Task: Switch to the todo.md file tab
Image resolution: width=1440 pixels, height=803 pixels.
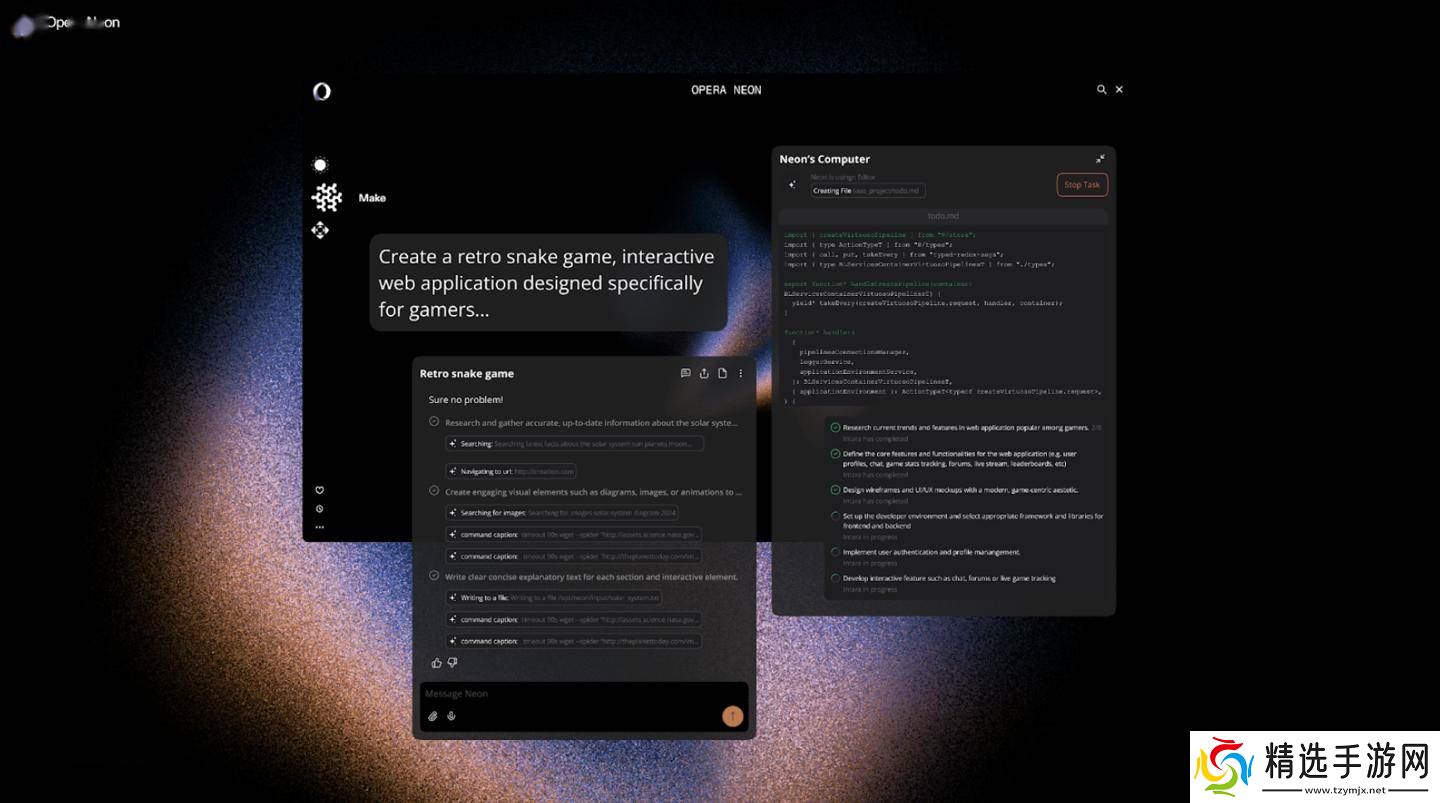Action: 943,216
